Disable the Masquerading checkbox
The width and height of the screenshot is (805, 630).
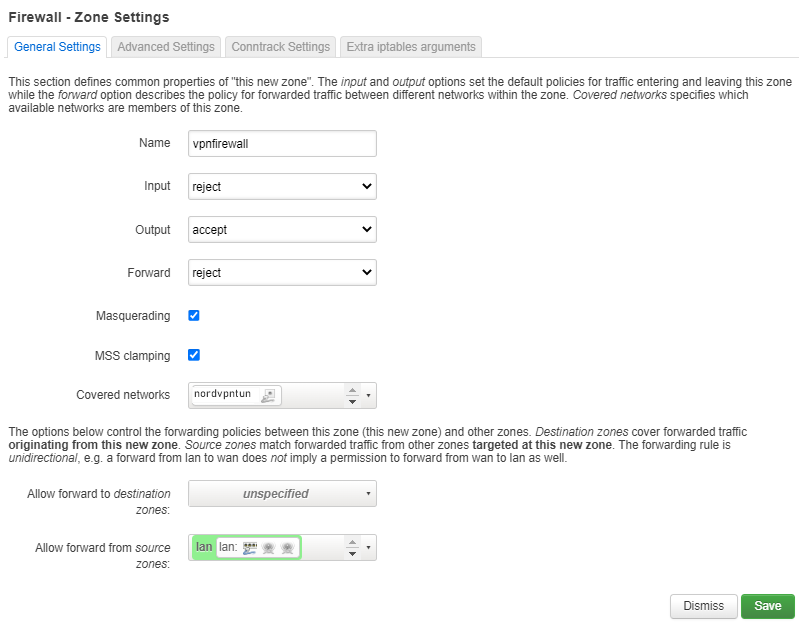(194, 315)
